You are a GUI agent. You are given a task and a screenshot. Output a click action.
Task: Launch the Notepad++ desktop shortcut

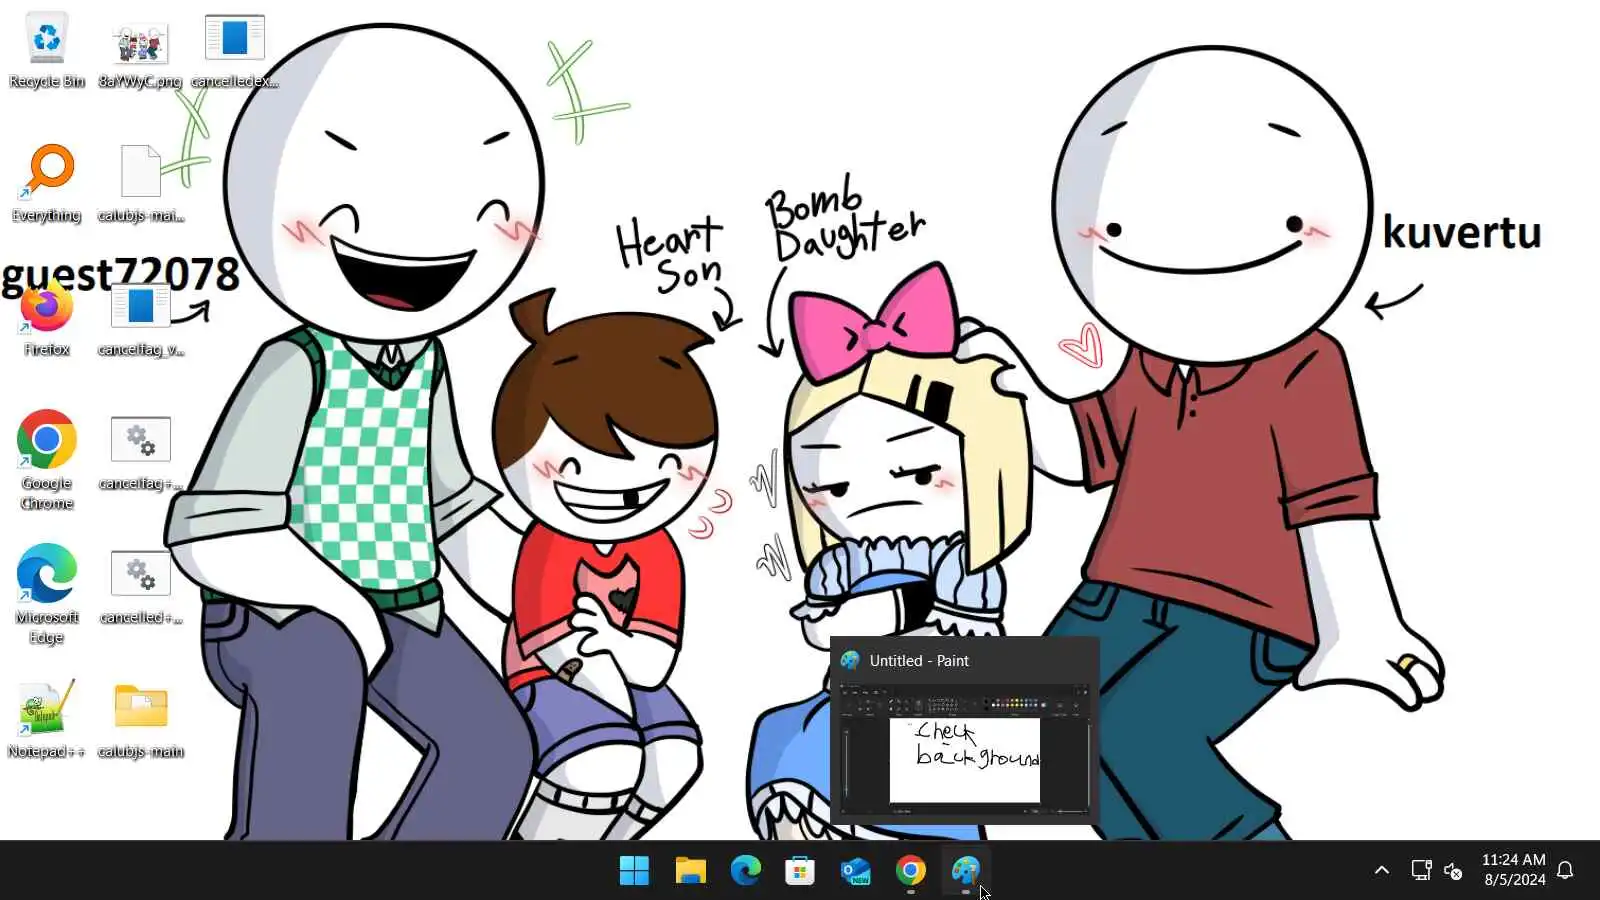pos(46,720)
